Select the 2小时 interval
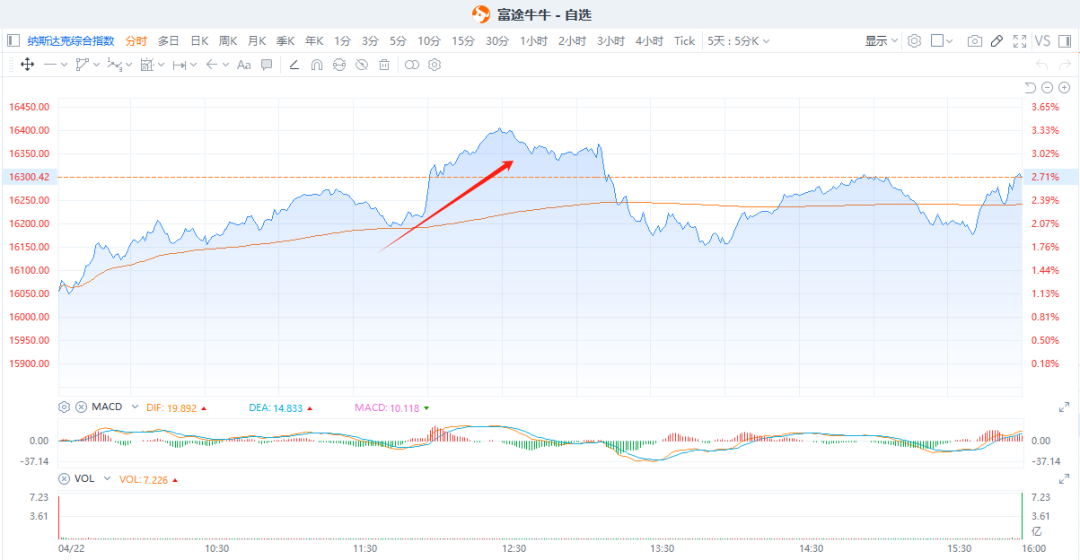This screenshot has width=1080, height=560. [572, 41]
